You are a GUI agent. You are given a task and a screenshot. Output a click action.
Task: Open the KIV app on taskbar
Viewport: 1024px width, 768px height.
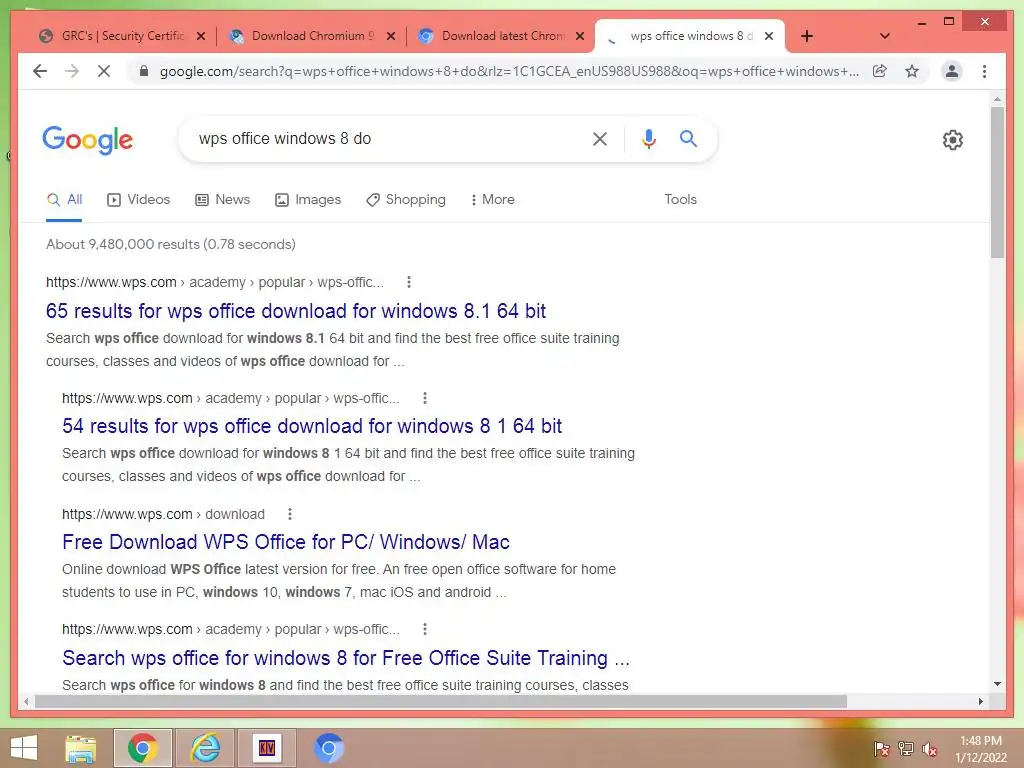267,748
